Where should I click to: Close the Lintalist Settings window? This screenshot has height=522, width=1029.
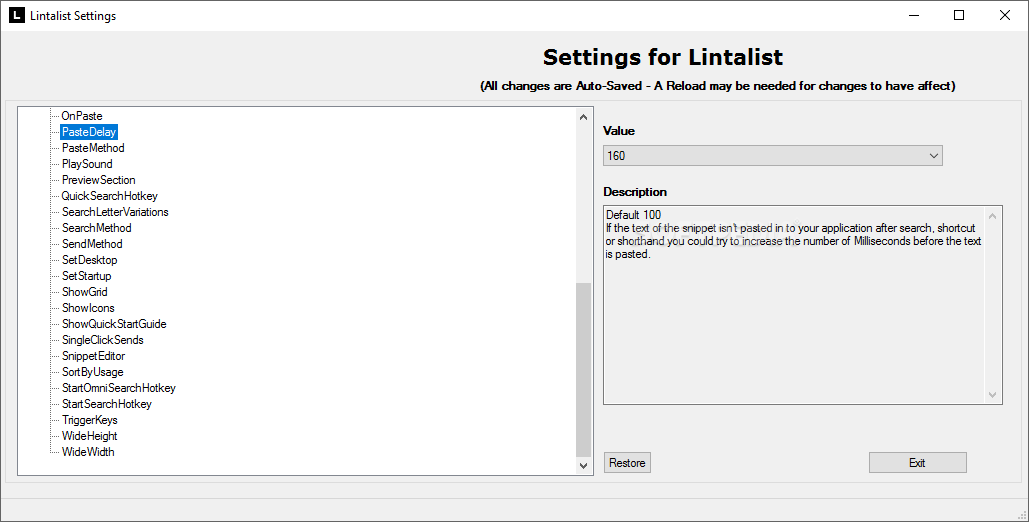click(1005, 15)
